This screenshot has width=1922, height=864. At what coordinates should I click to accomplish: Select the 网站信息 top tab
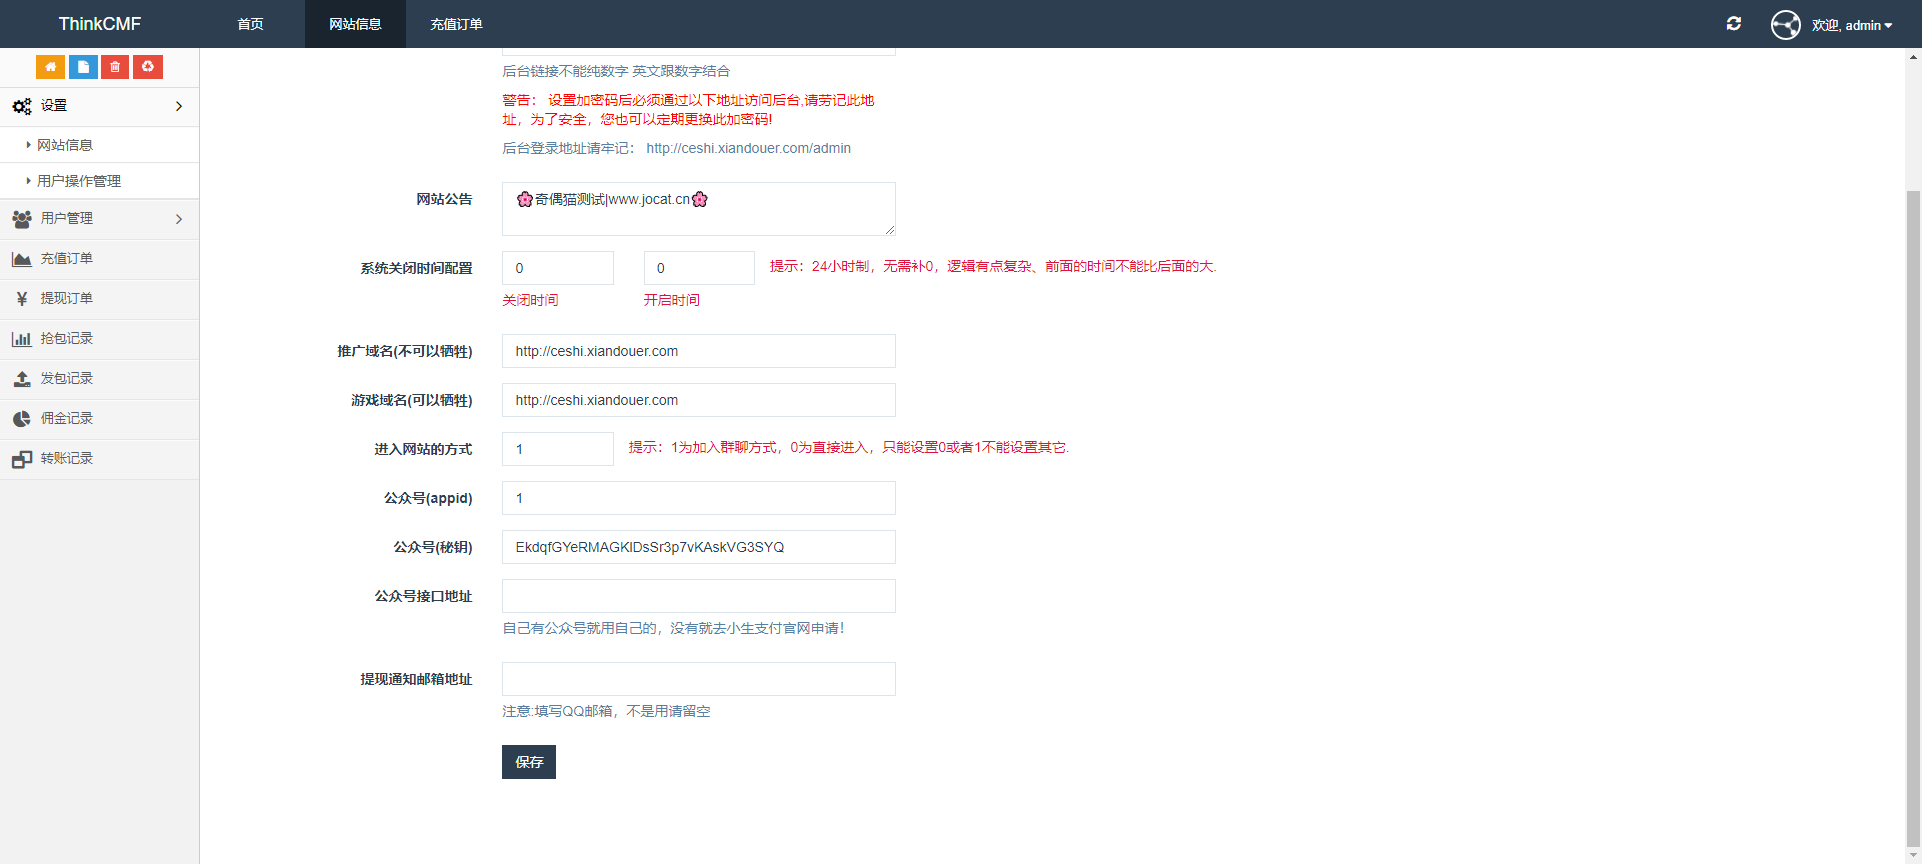(355, 24)
